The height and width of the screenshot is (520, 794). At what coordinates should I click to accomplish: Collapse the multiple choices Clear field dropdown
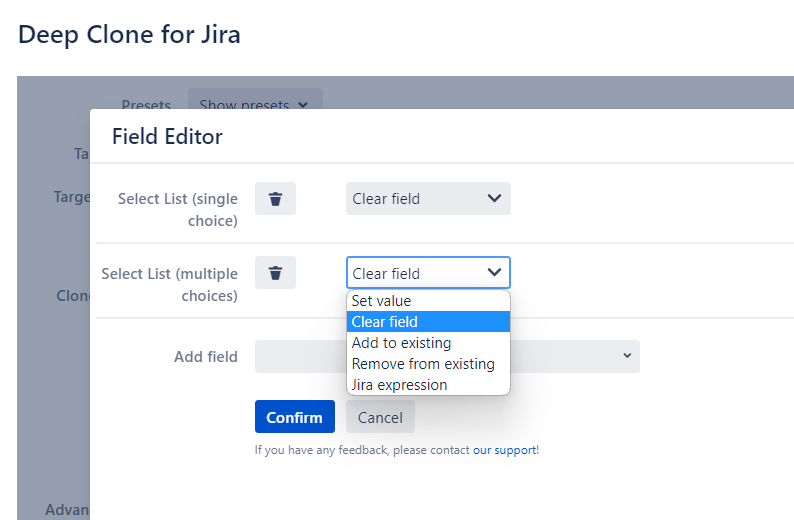428,273
